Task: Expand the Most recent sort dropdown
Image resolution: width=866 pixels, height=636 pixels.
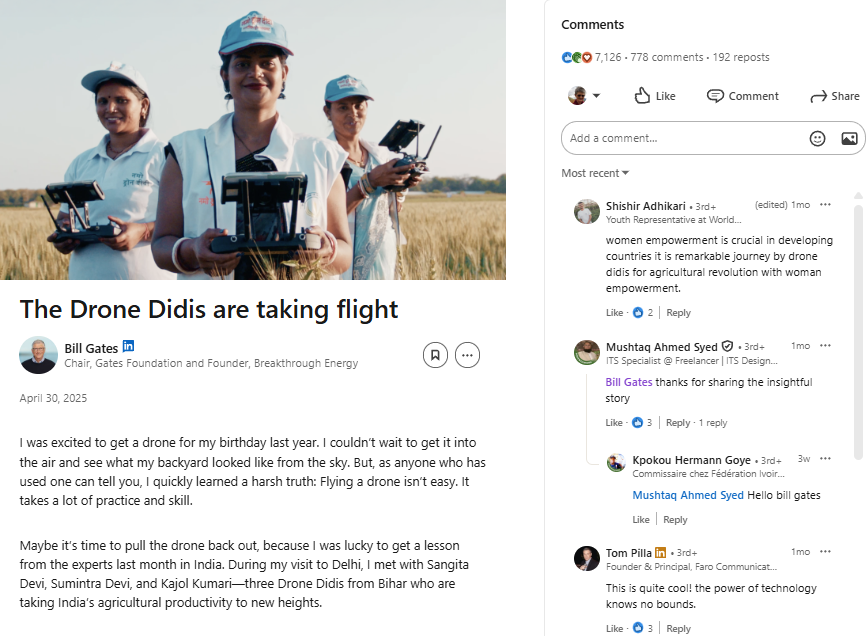Action: click(x=595, y=173)
